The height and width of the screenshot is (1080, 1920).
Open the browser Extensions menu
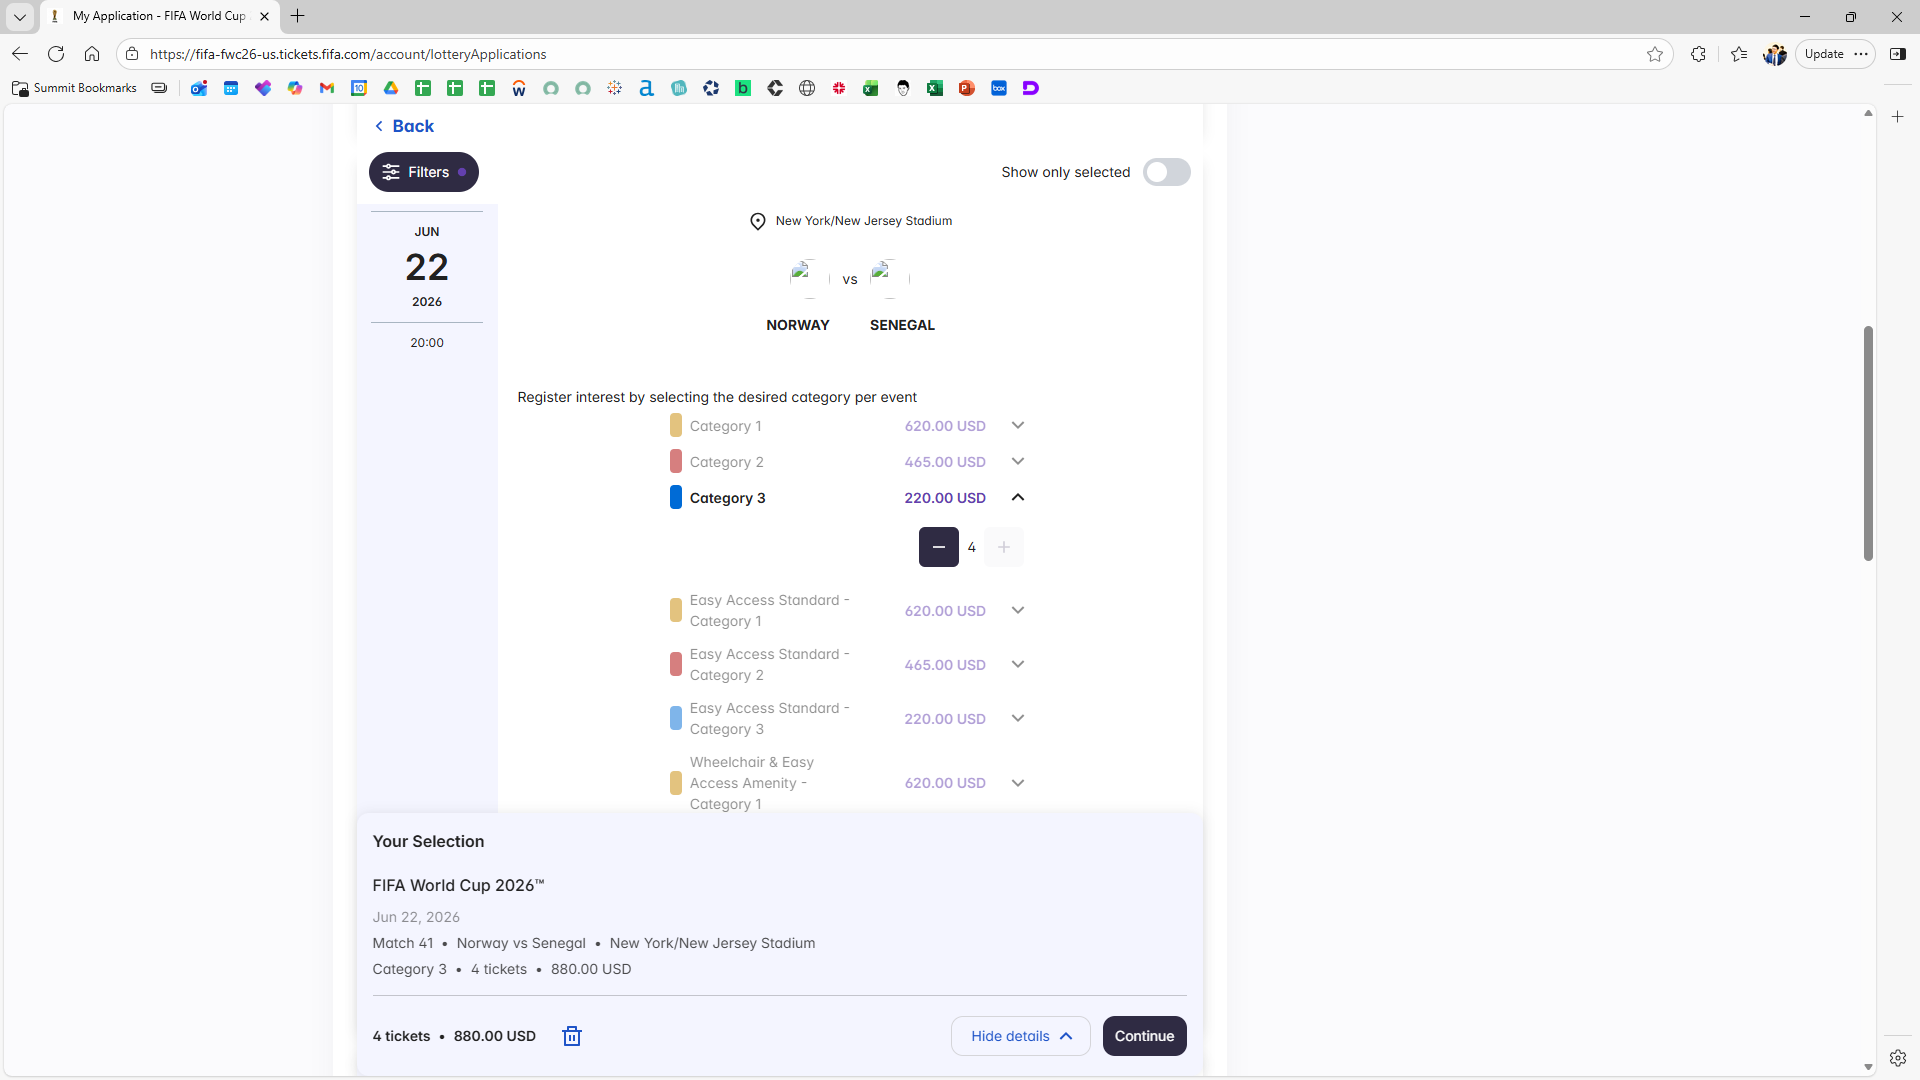(1698, 54)
